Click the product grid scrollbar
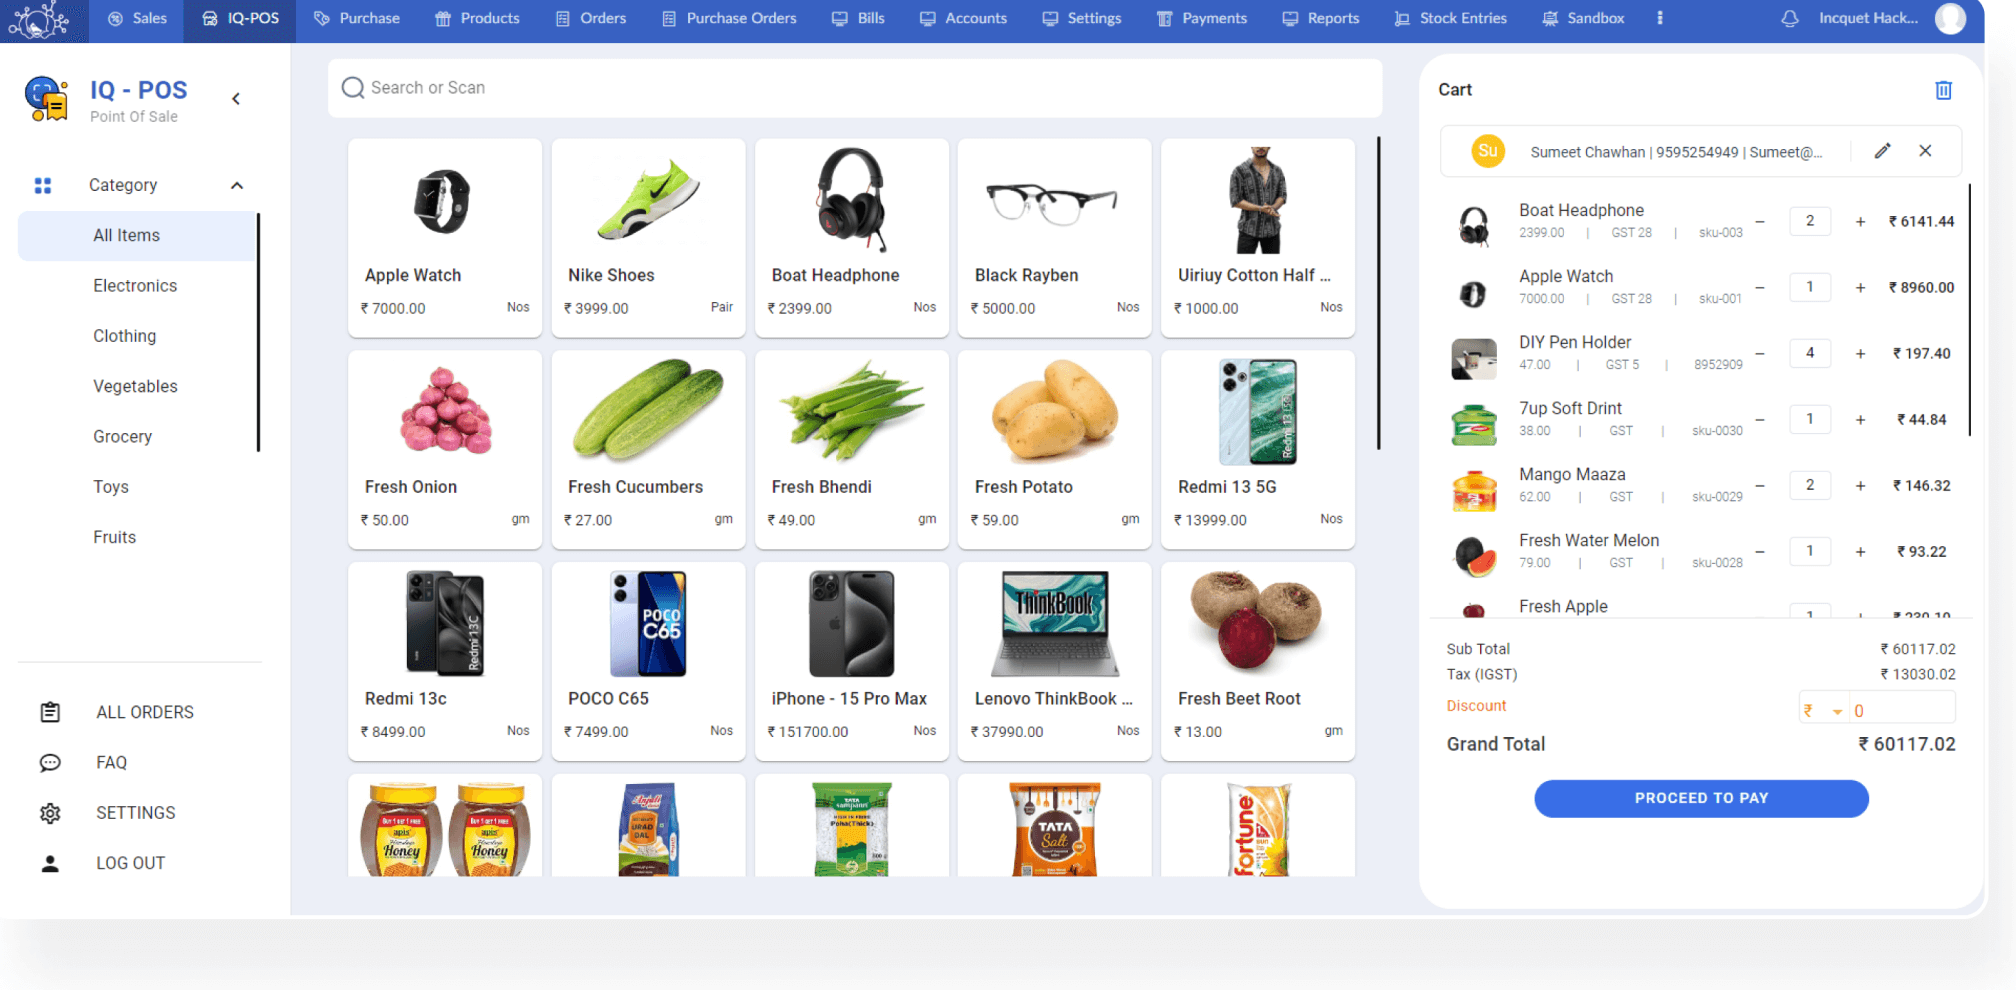The height and width of the screenshot is (990, 2016). [x=1379, y=293]
